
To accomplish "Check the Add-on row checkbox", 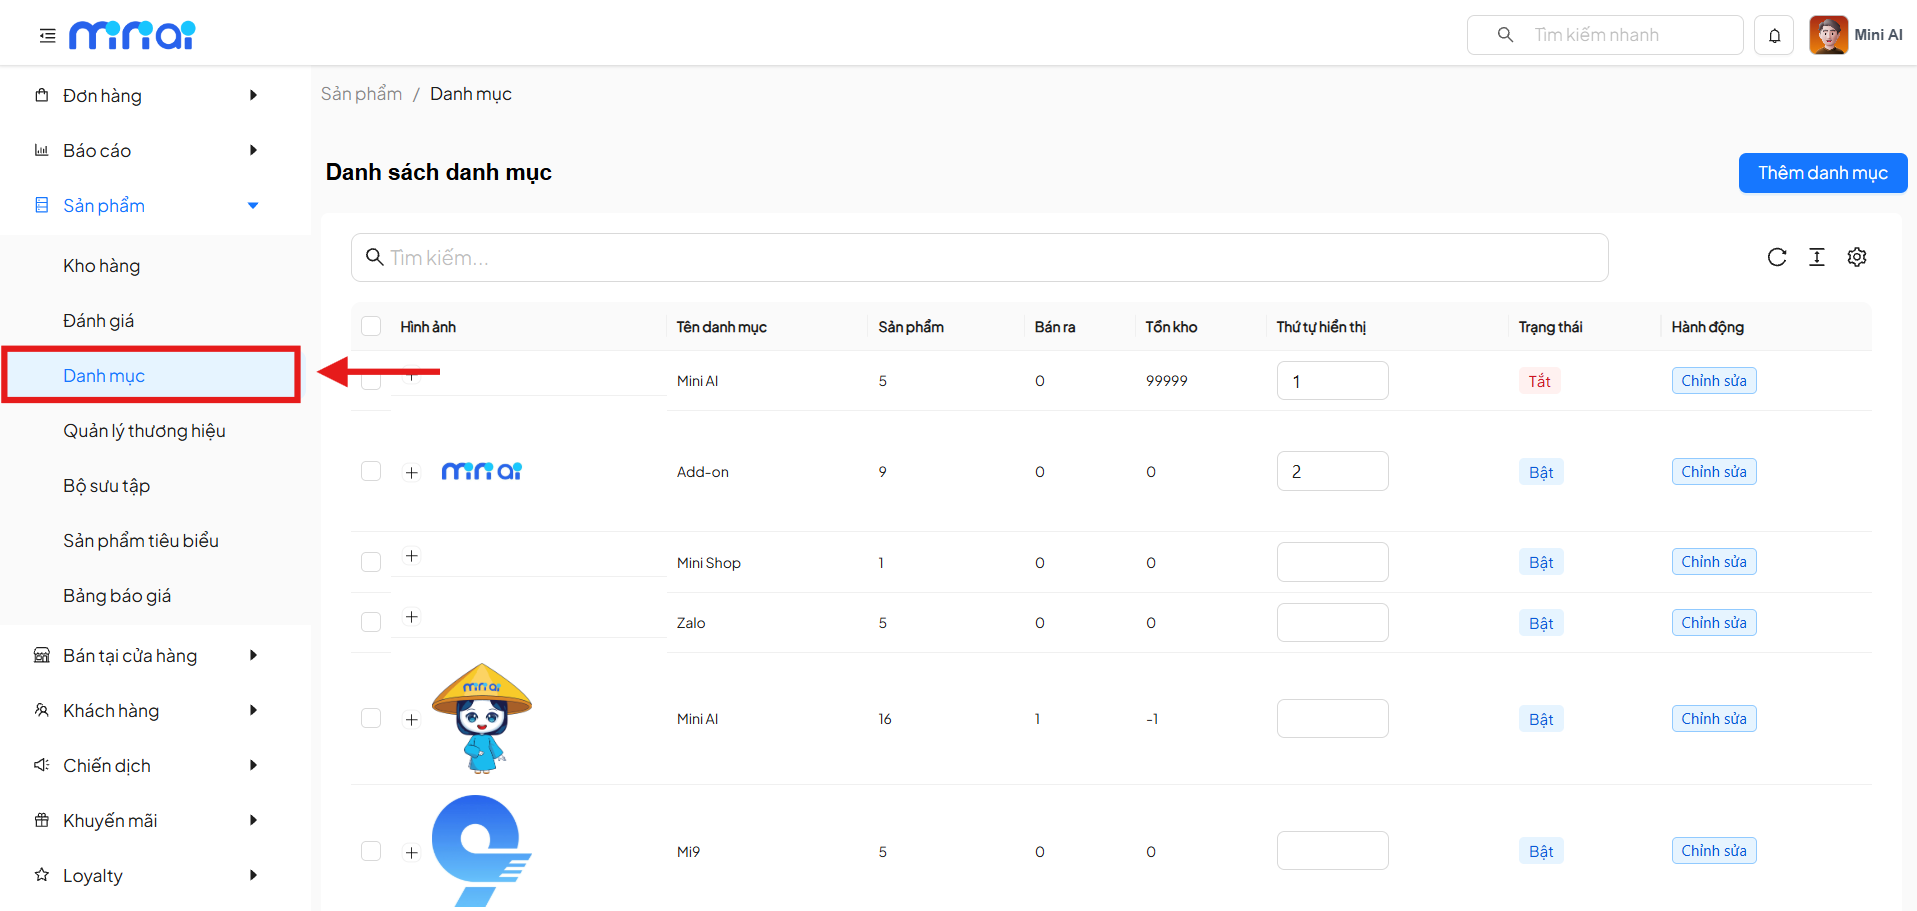I will click(x=371, y=471).
